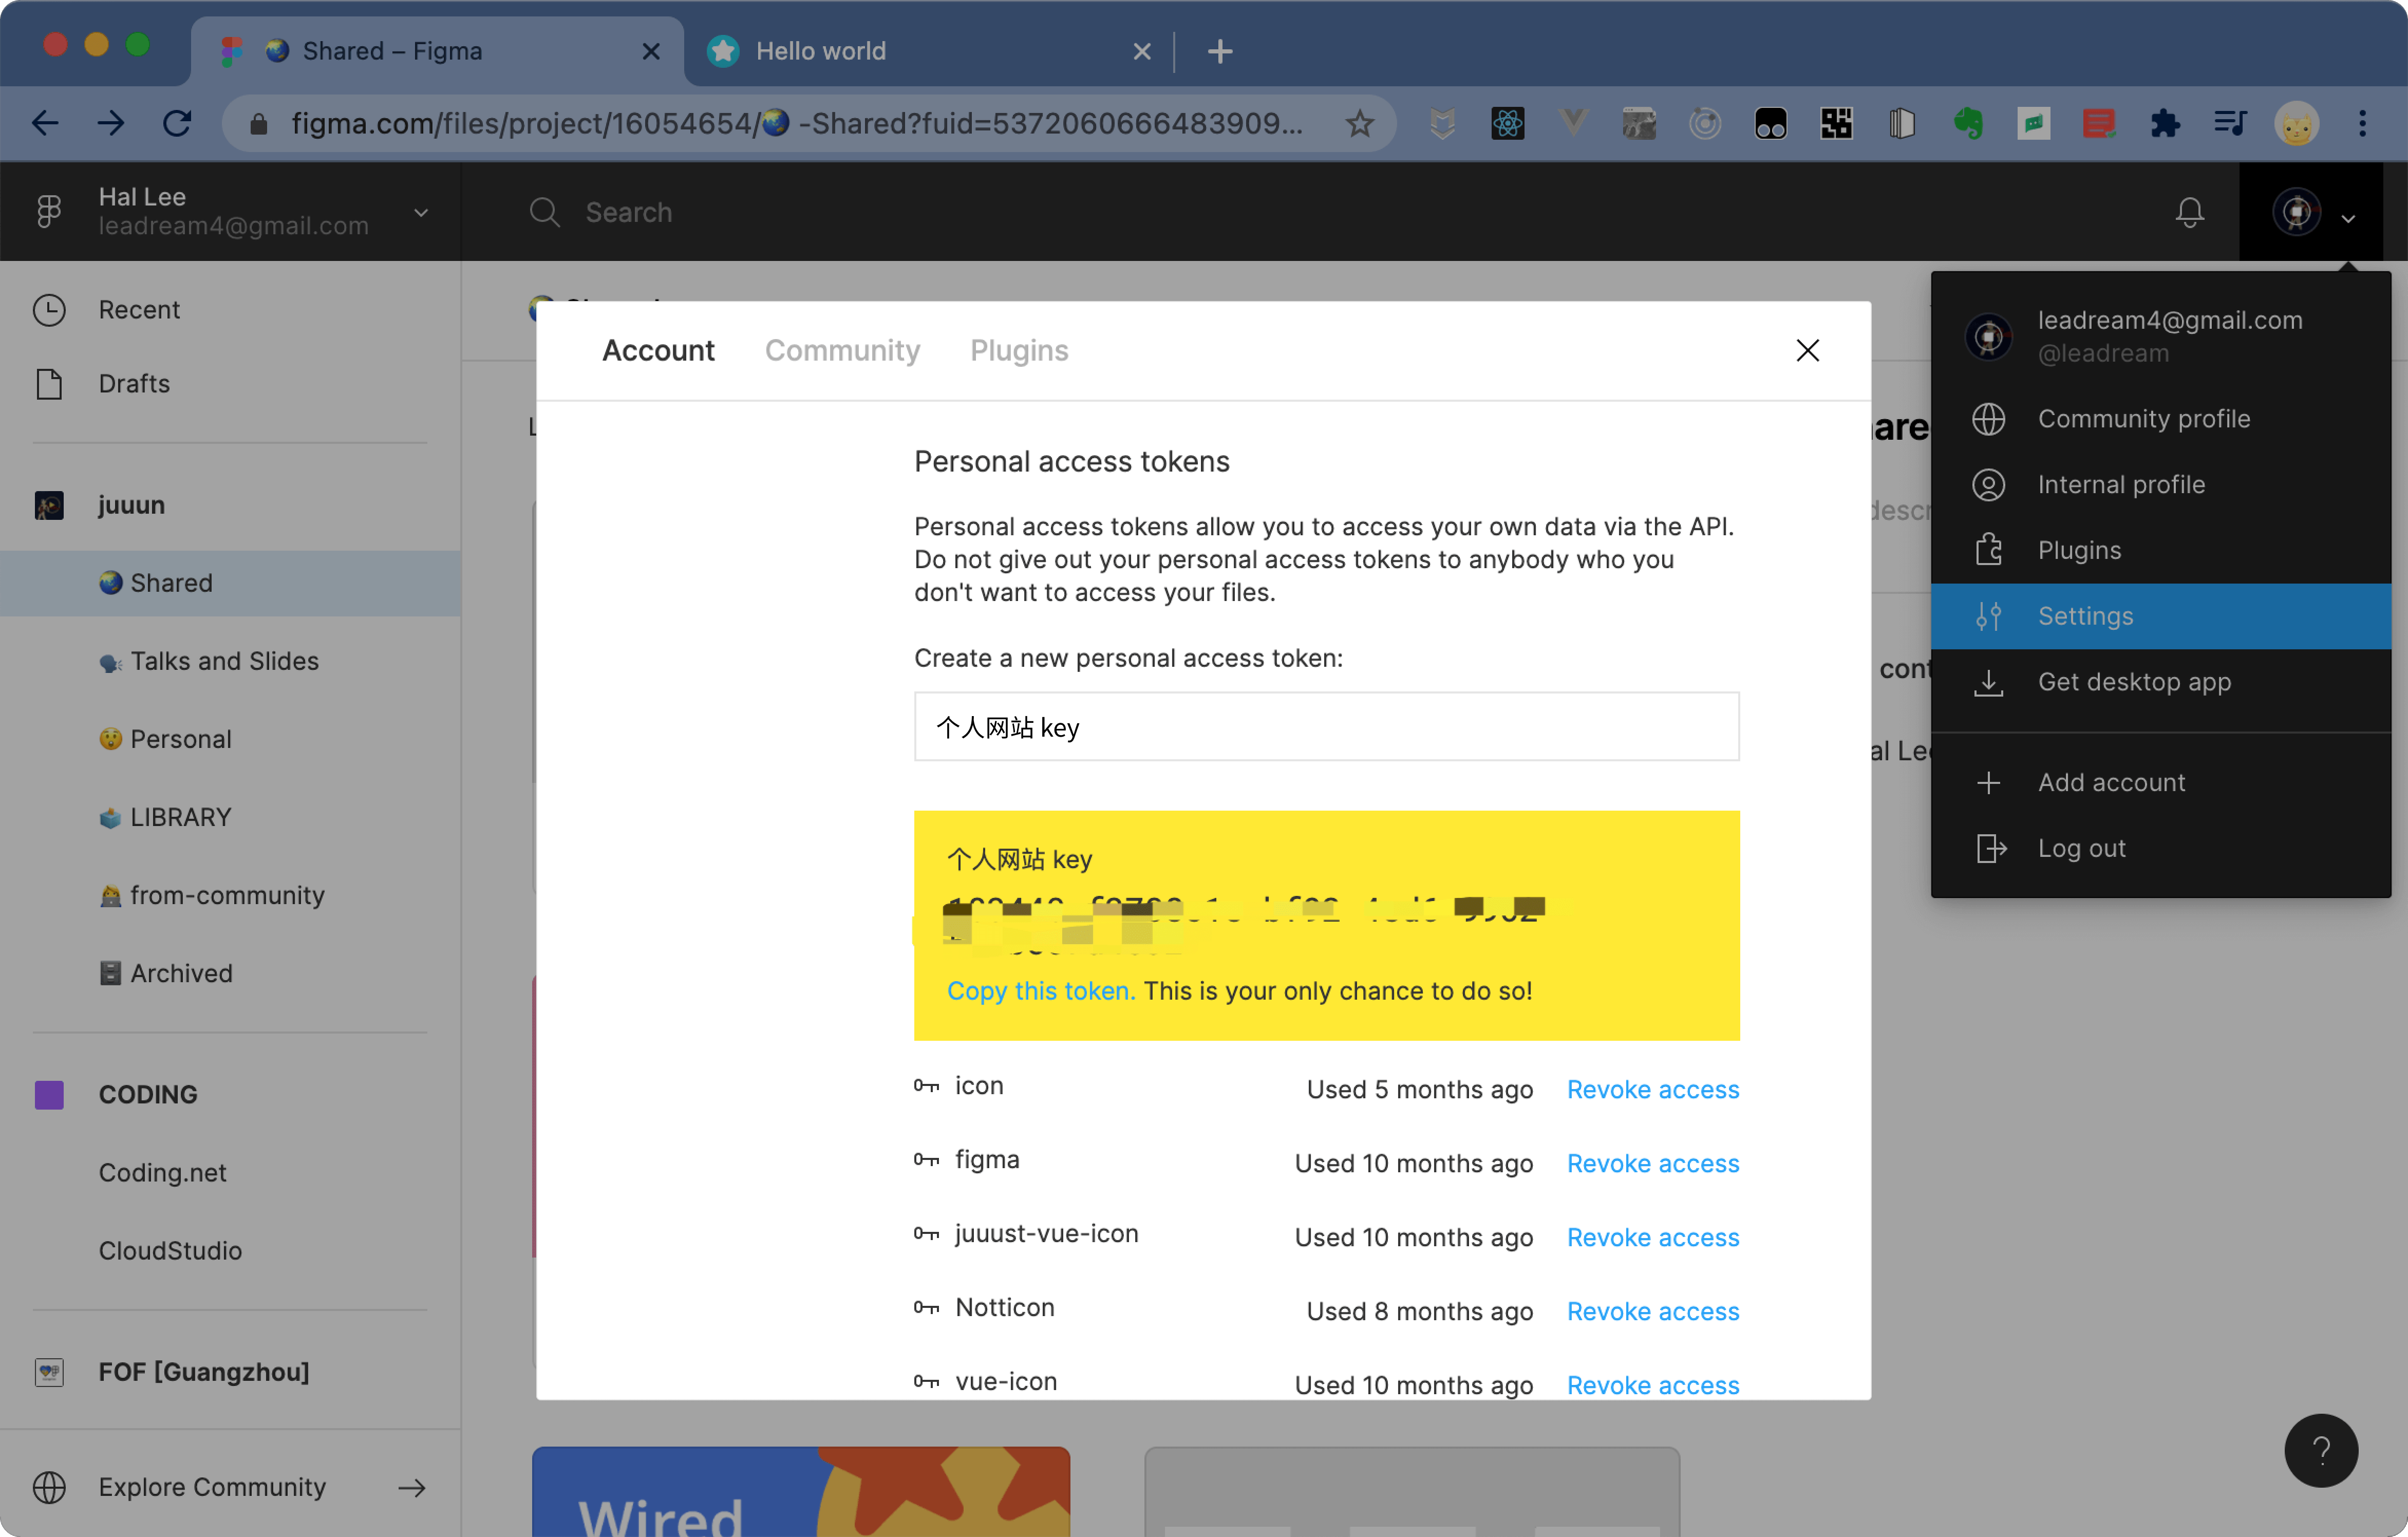Click the Explore Community globe icon

49,1487
